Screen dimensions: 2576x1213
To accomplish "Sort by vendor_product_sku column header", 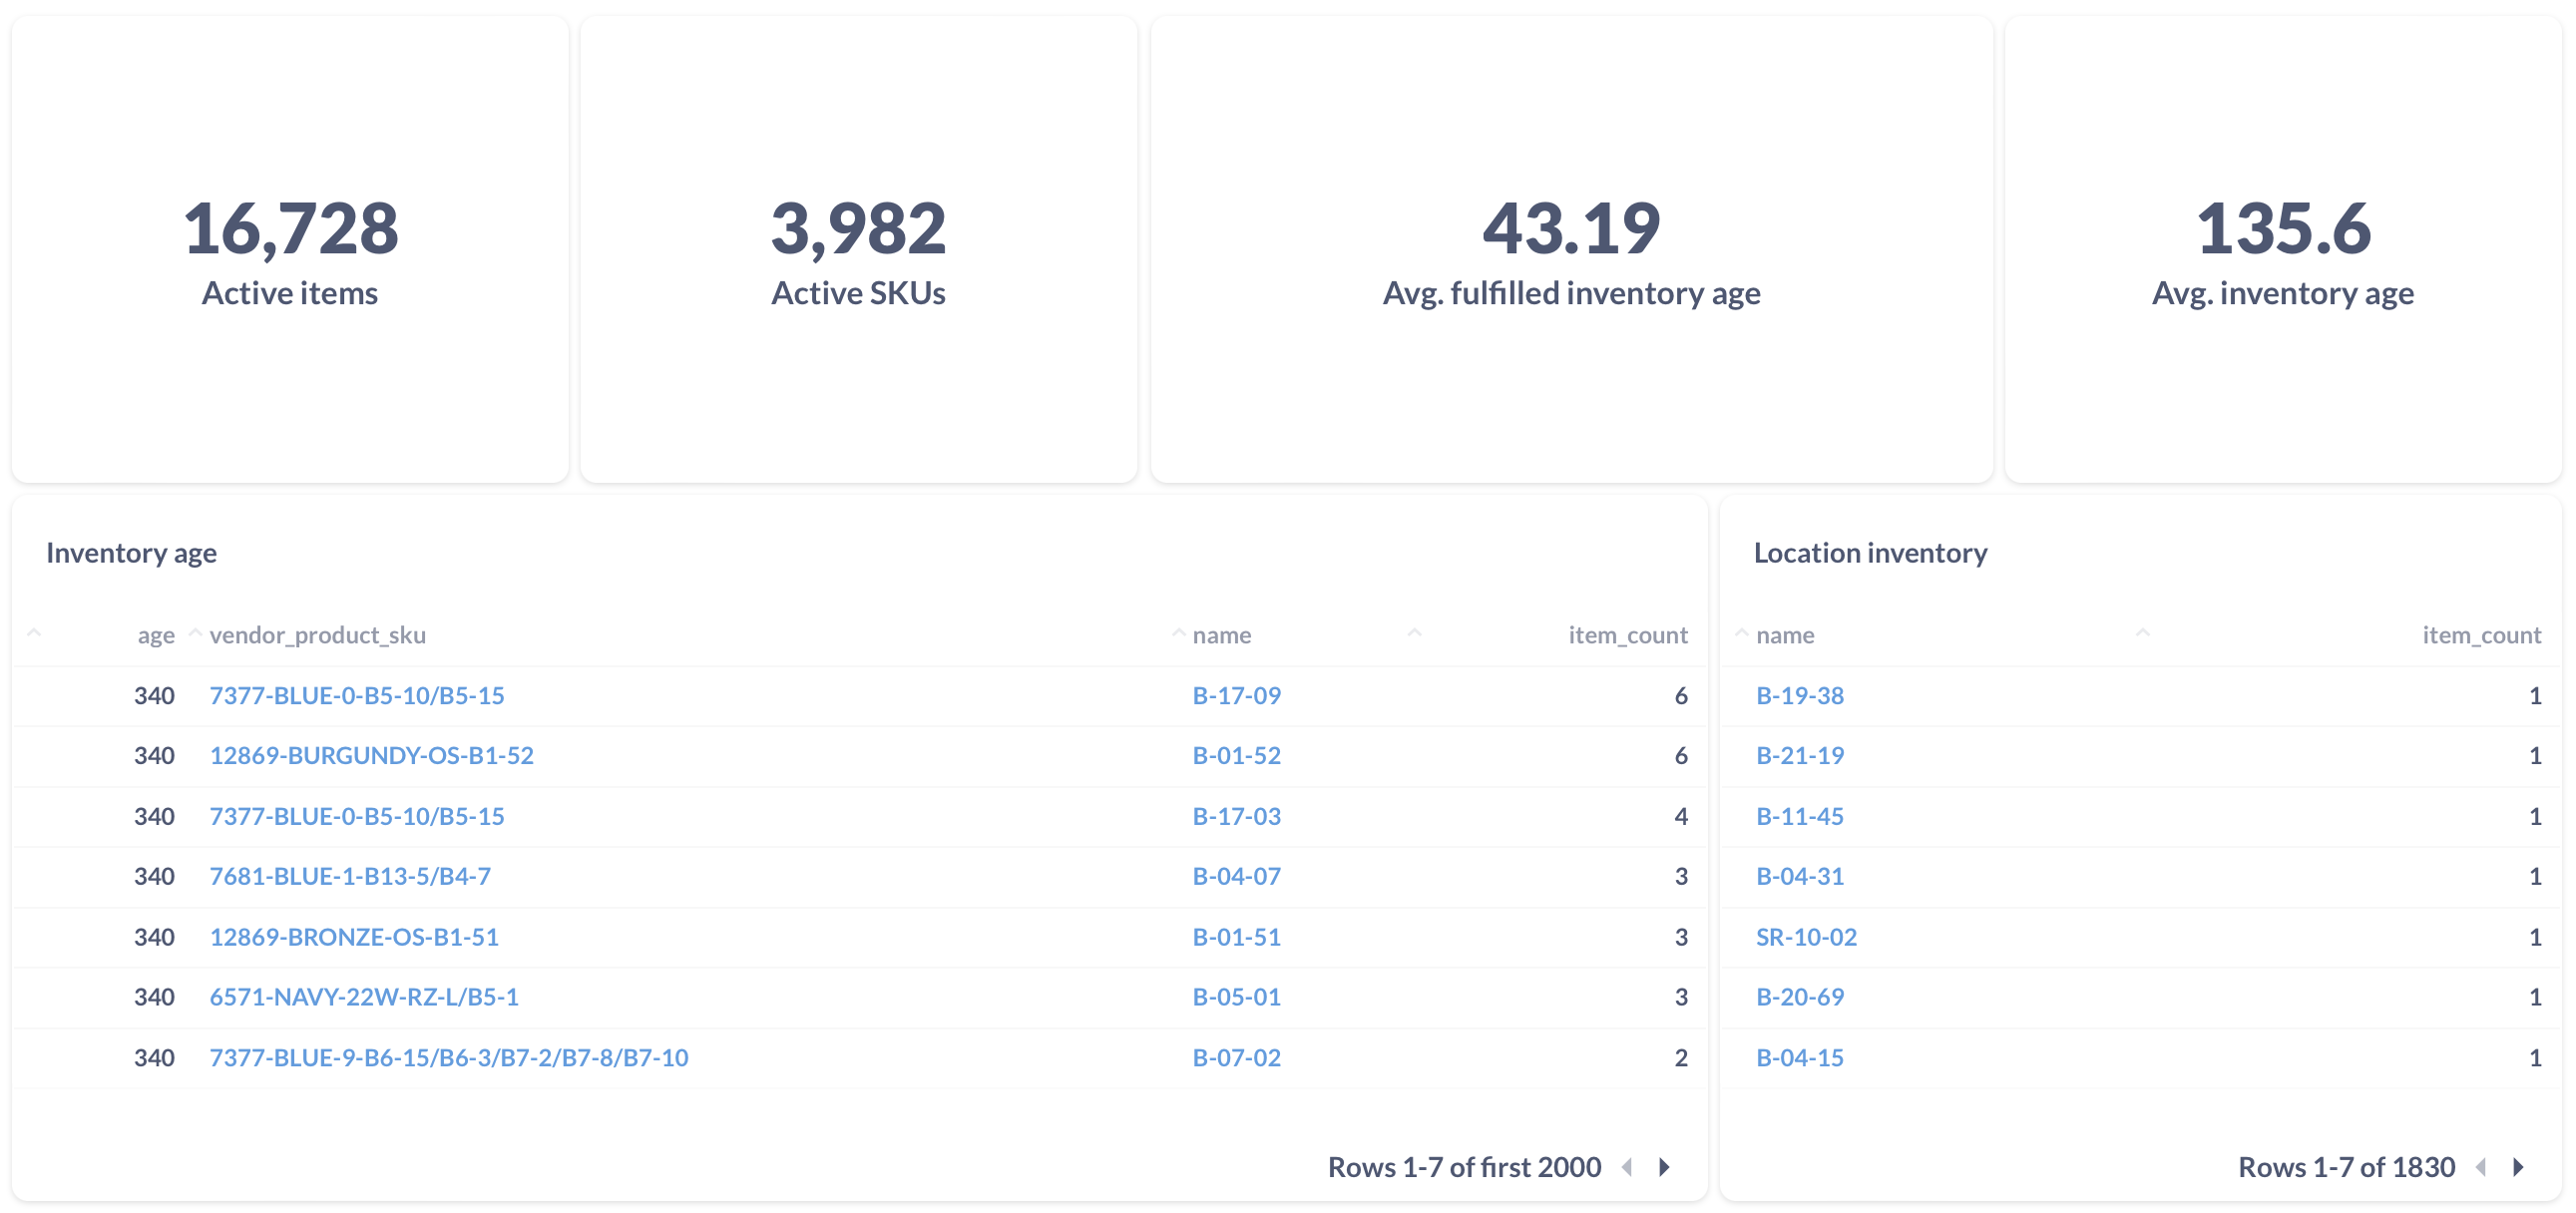I will pos(318,635).
